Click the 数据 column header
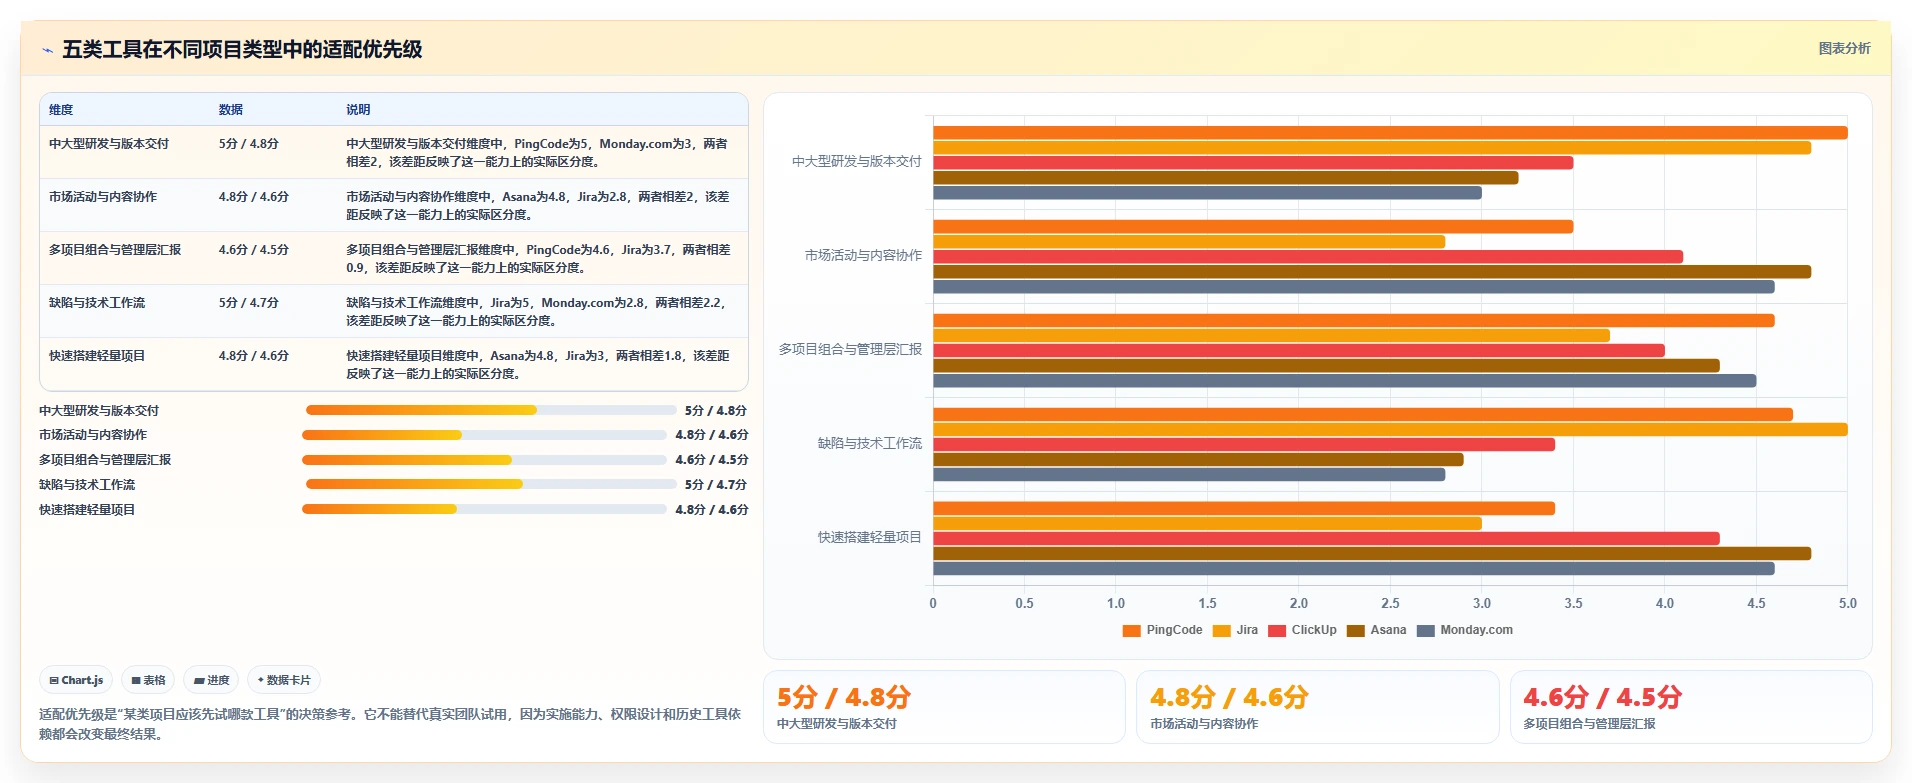The image size is (1912, 783). tap(231, 110)
